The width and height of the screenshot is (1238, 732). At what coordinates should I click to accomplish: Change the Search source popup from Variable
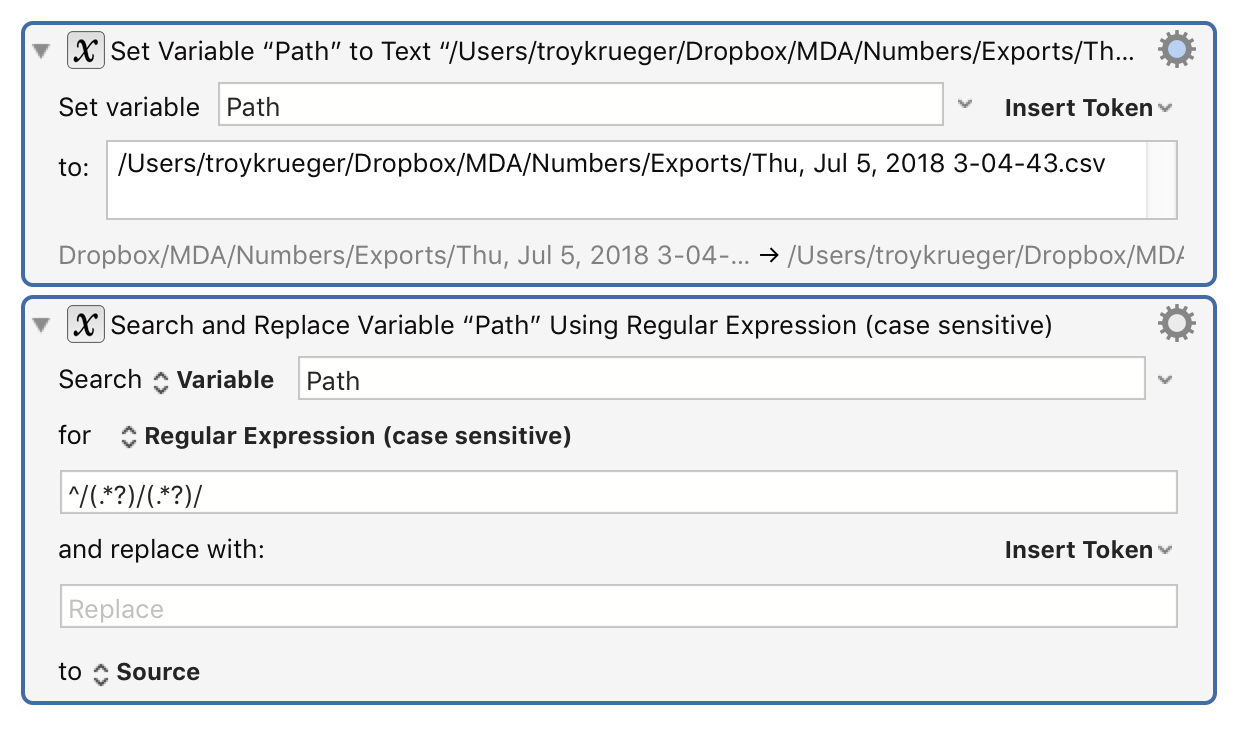[213, 380]
